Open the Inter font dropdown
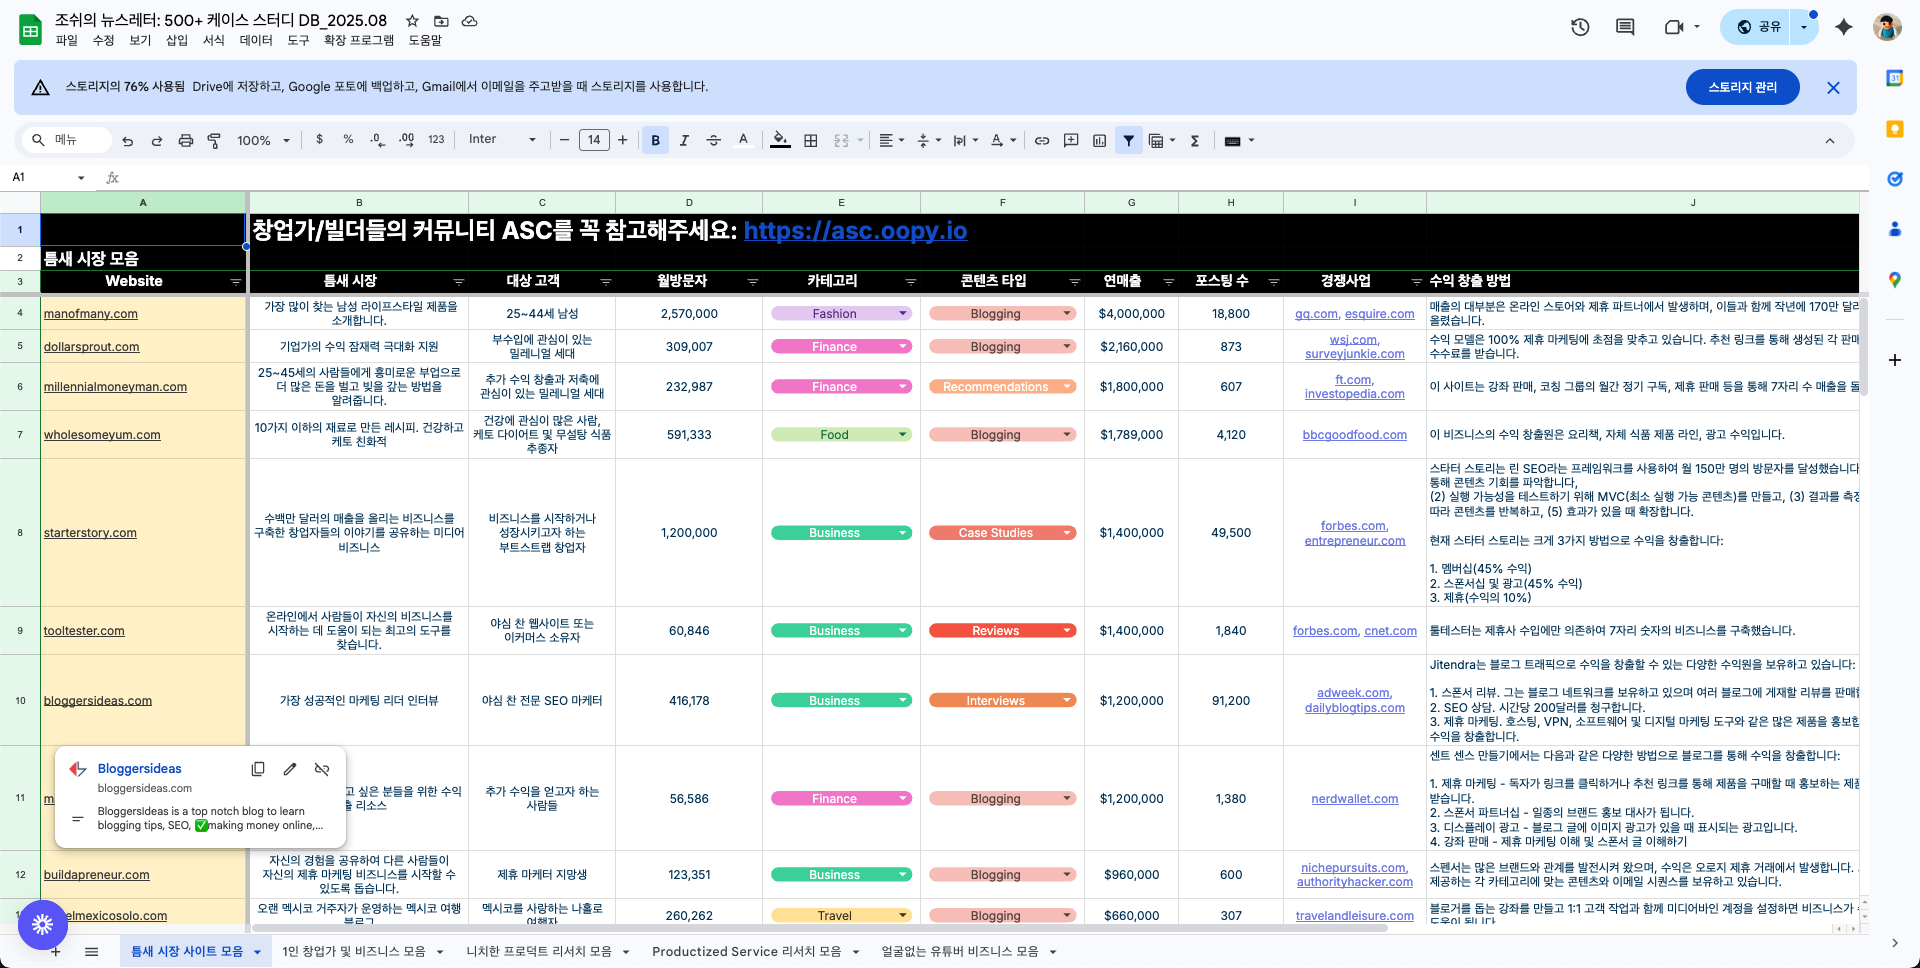The height and width of the screenshot is (968, 1920). pos(502,140)
